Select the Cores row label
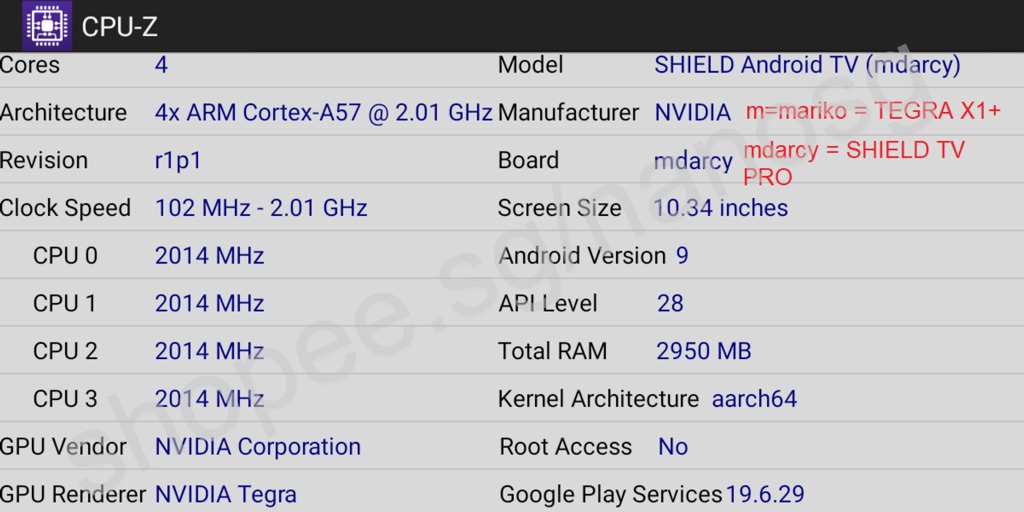The image size is (1024, 512). [x=30, y=65]
